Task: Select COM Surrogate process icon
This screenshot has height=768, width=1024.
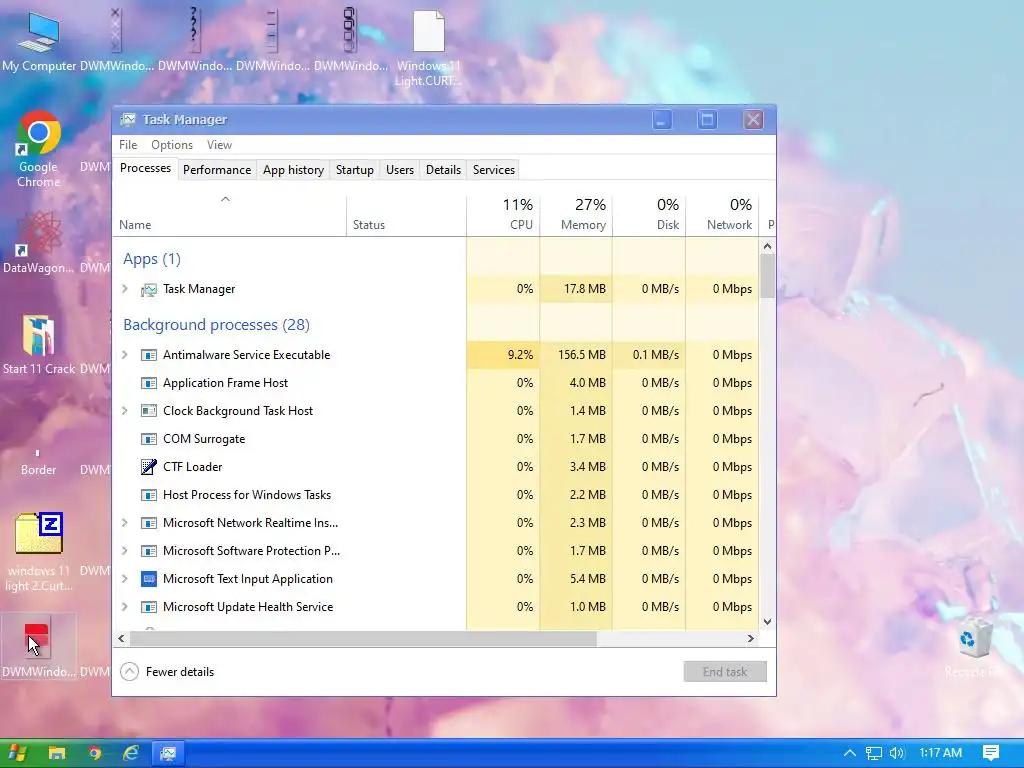Action: coord(149,440)
